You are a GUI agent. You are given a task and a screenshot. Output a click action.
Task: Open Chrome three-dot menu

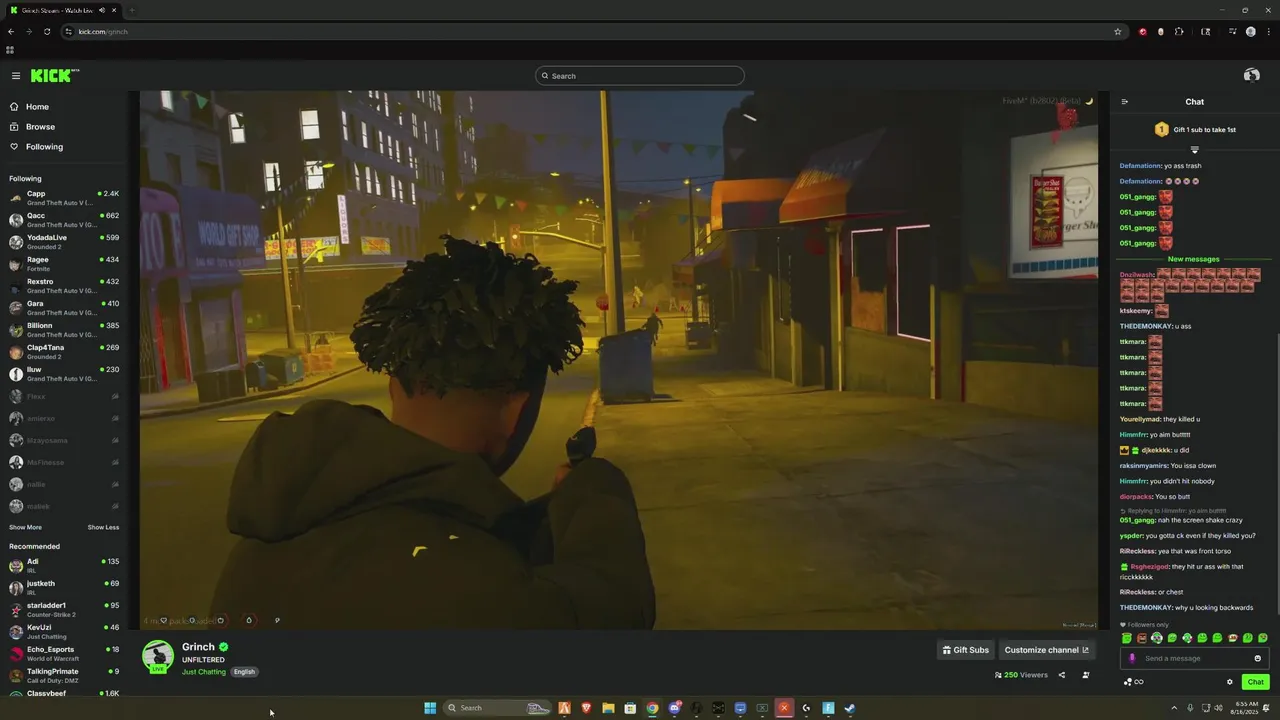[1268, 31]
